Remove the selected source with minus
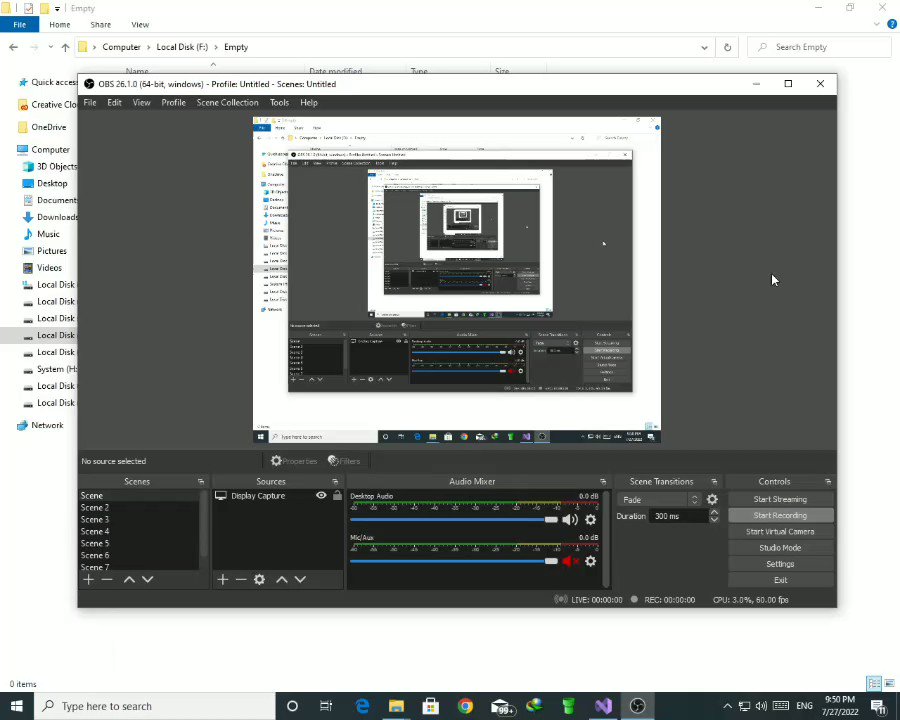Image resolution: width=900 pixels, height=720 pixels. [x=241, y=579]
